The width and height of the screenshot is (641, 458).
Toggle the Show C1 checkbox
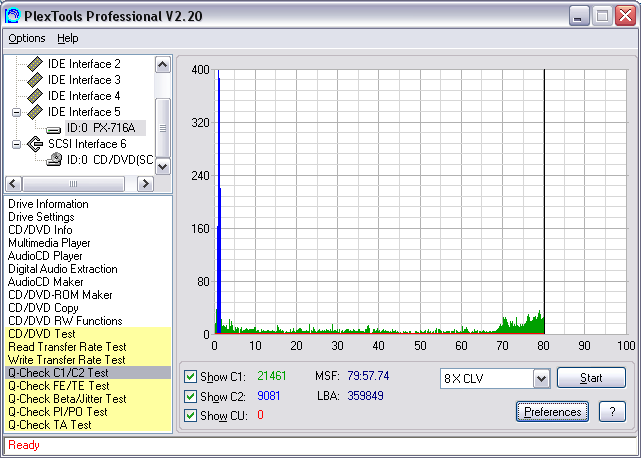[190, 376]
